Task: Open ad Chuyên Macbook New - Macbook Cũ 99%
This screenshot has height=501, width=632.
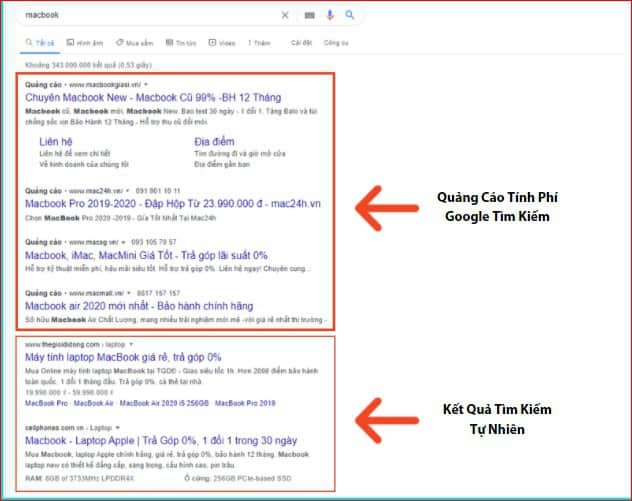Action: point(153,98)
